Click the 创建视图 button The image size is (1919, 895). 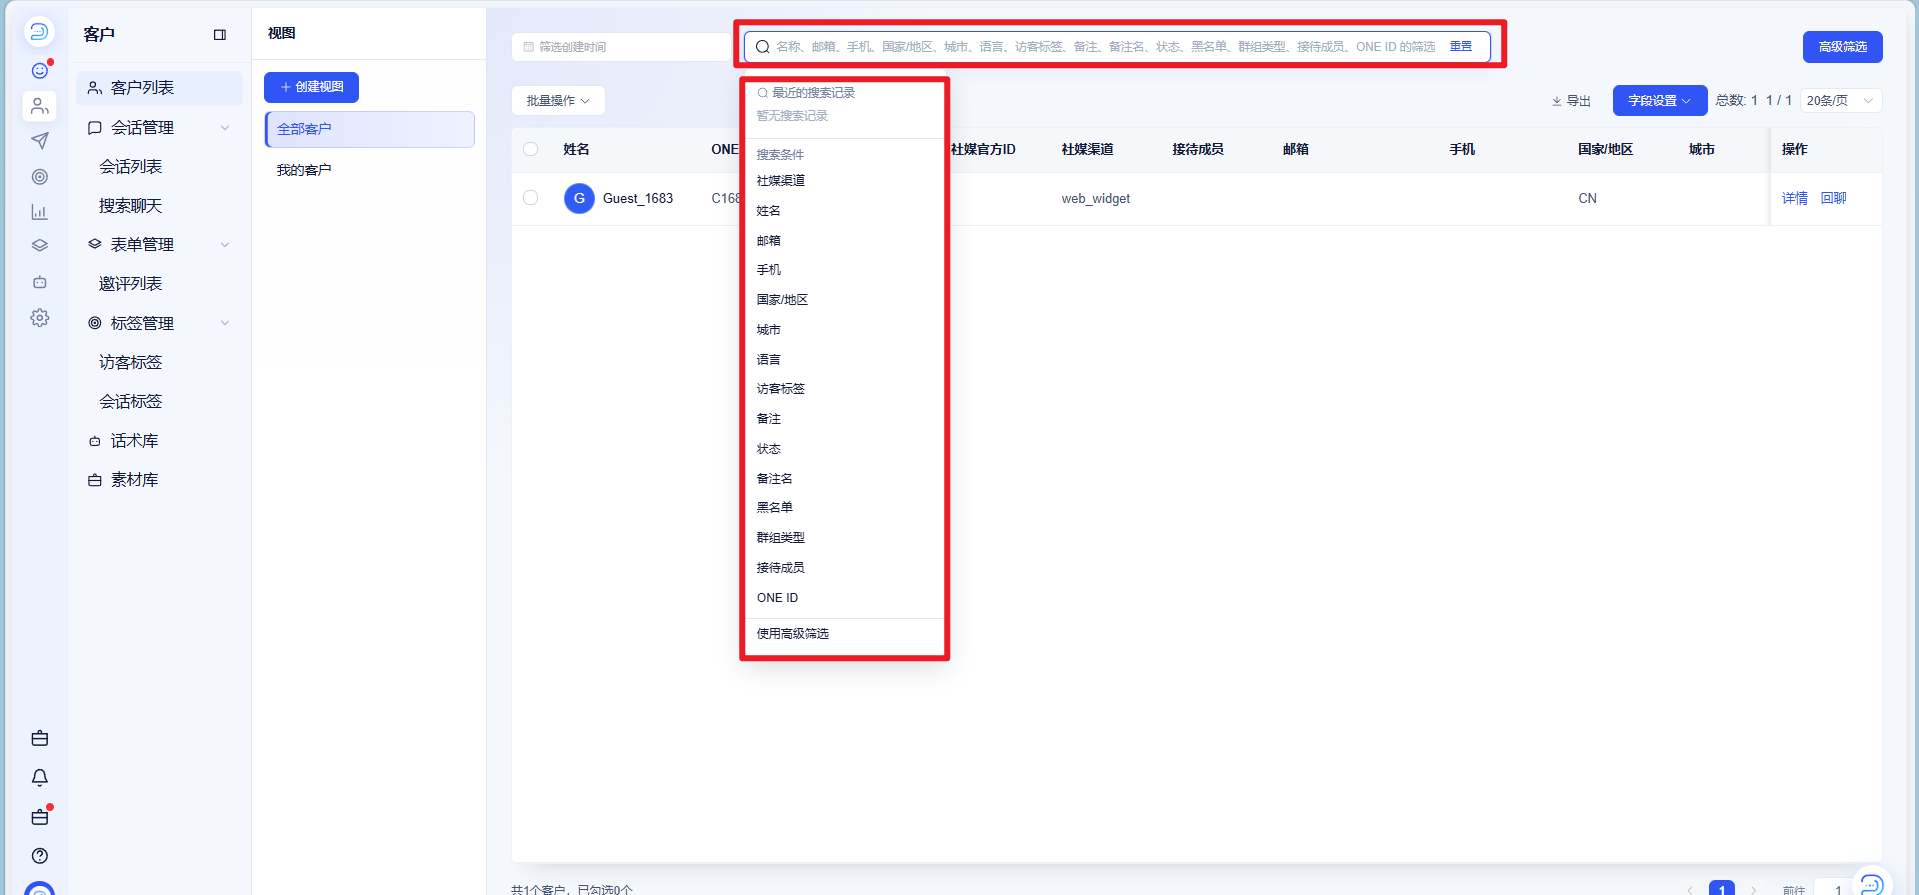[311, 87]
